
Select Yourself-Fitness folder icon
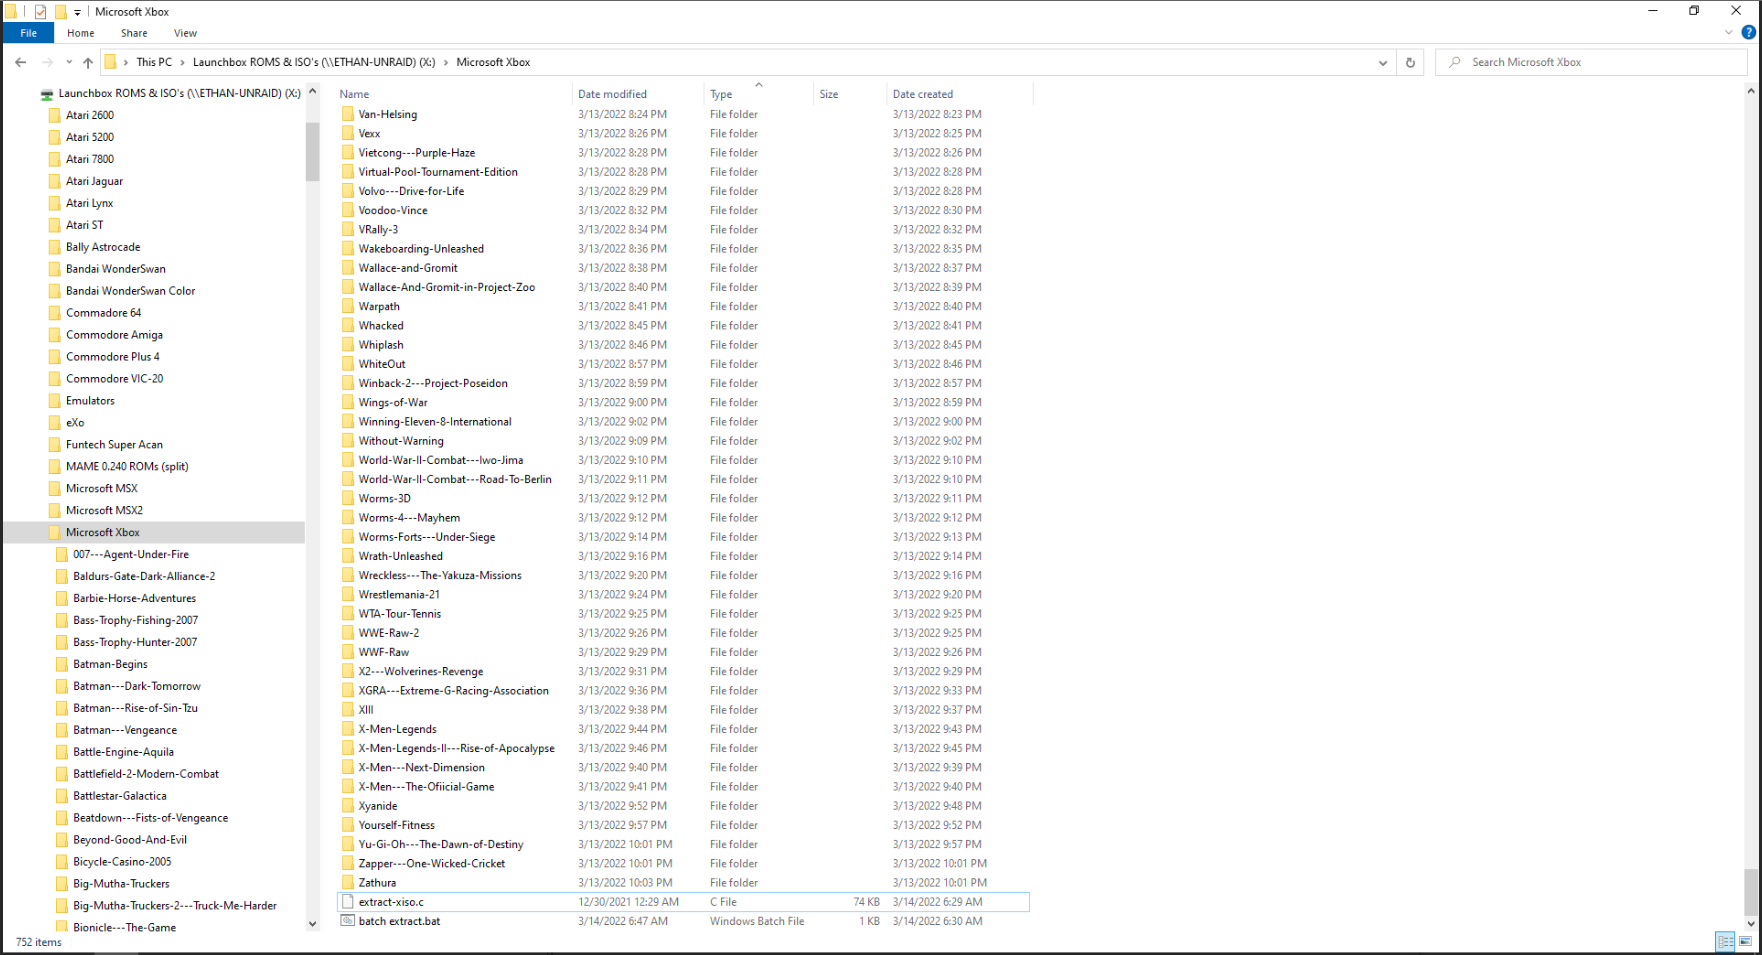(x=348, y=825)
